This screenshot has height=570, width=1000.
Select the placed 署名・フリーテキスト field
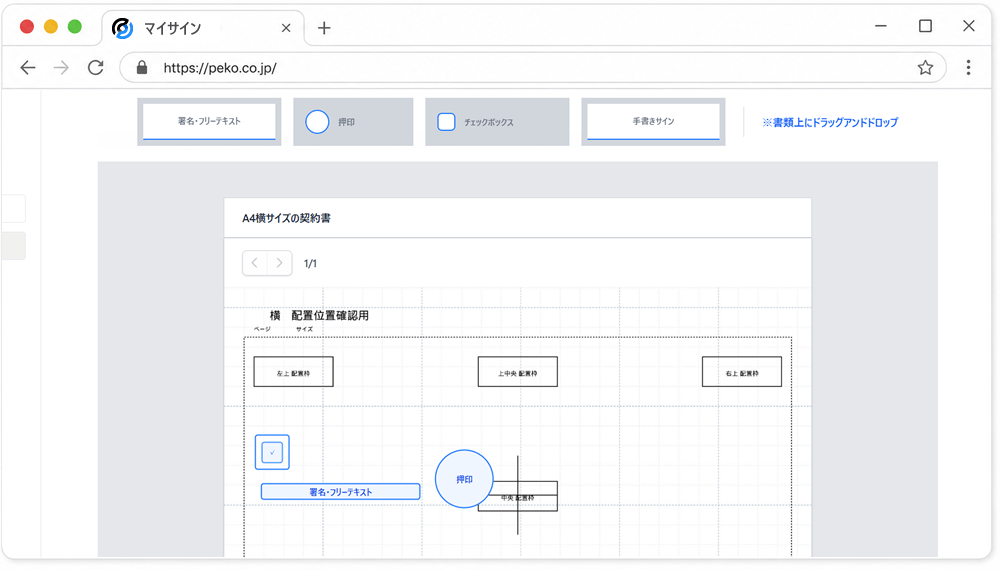pos(341,492)
